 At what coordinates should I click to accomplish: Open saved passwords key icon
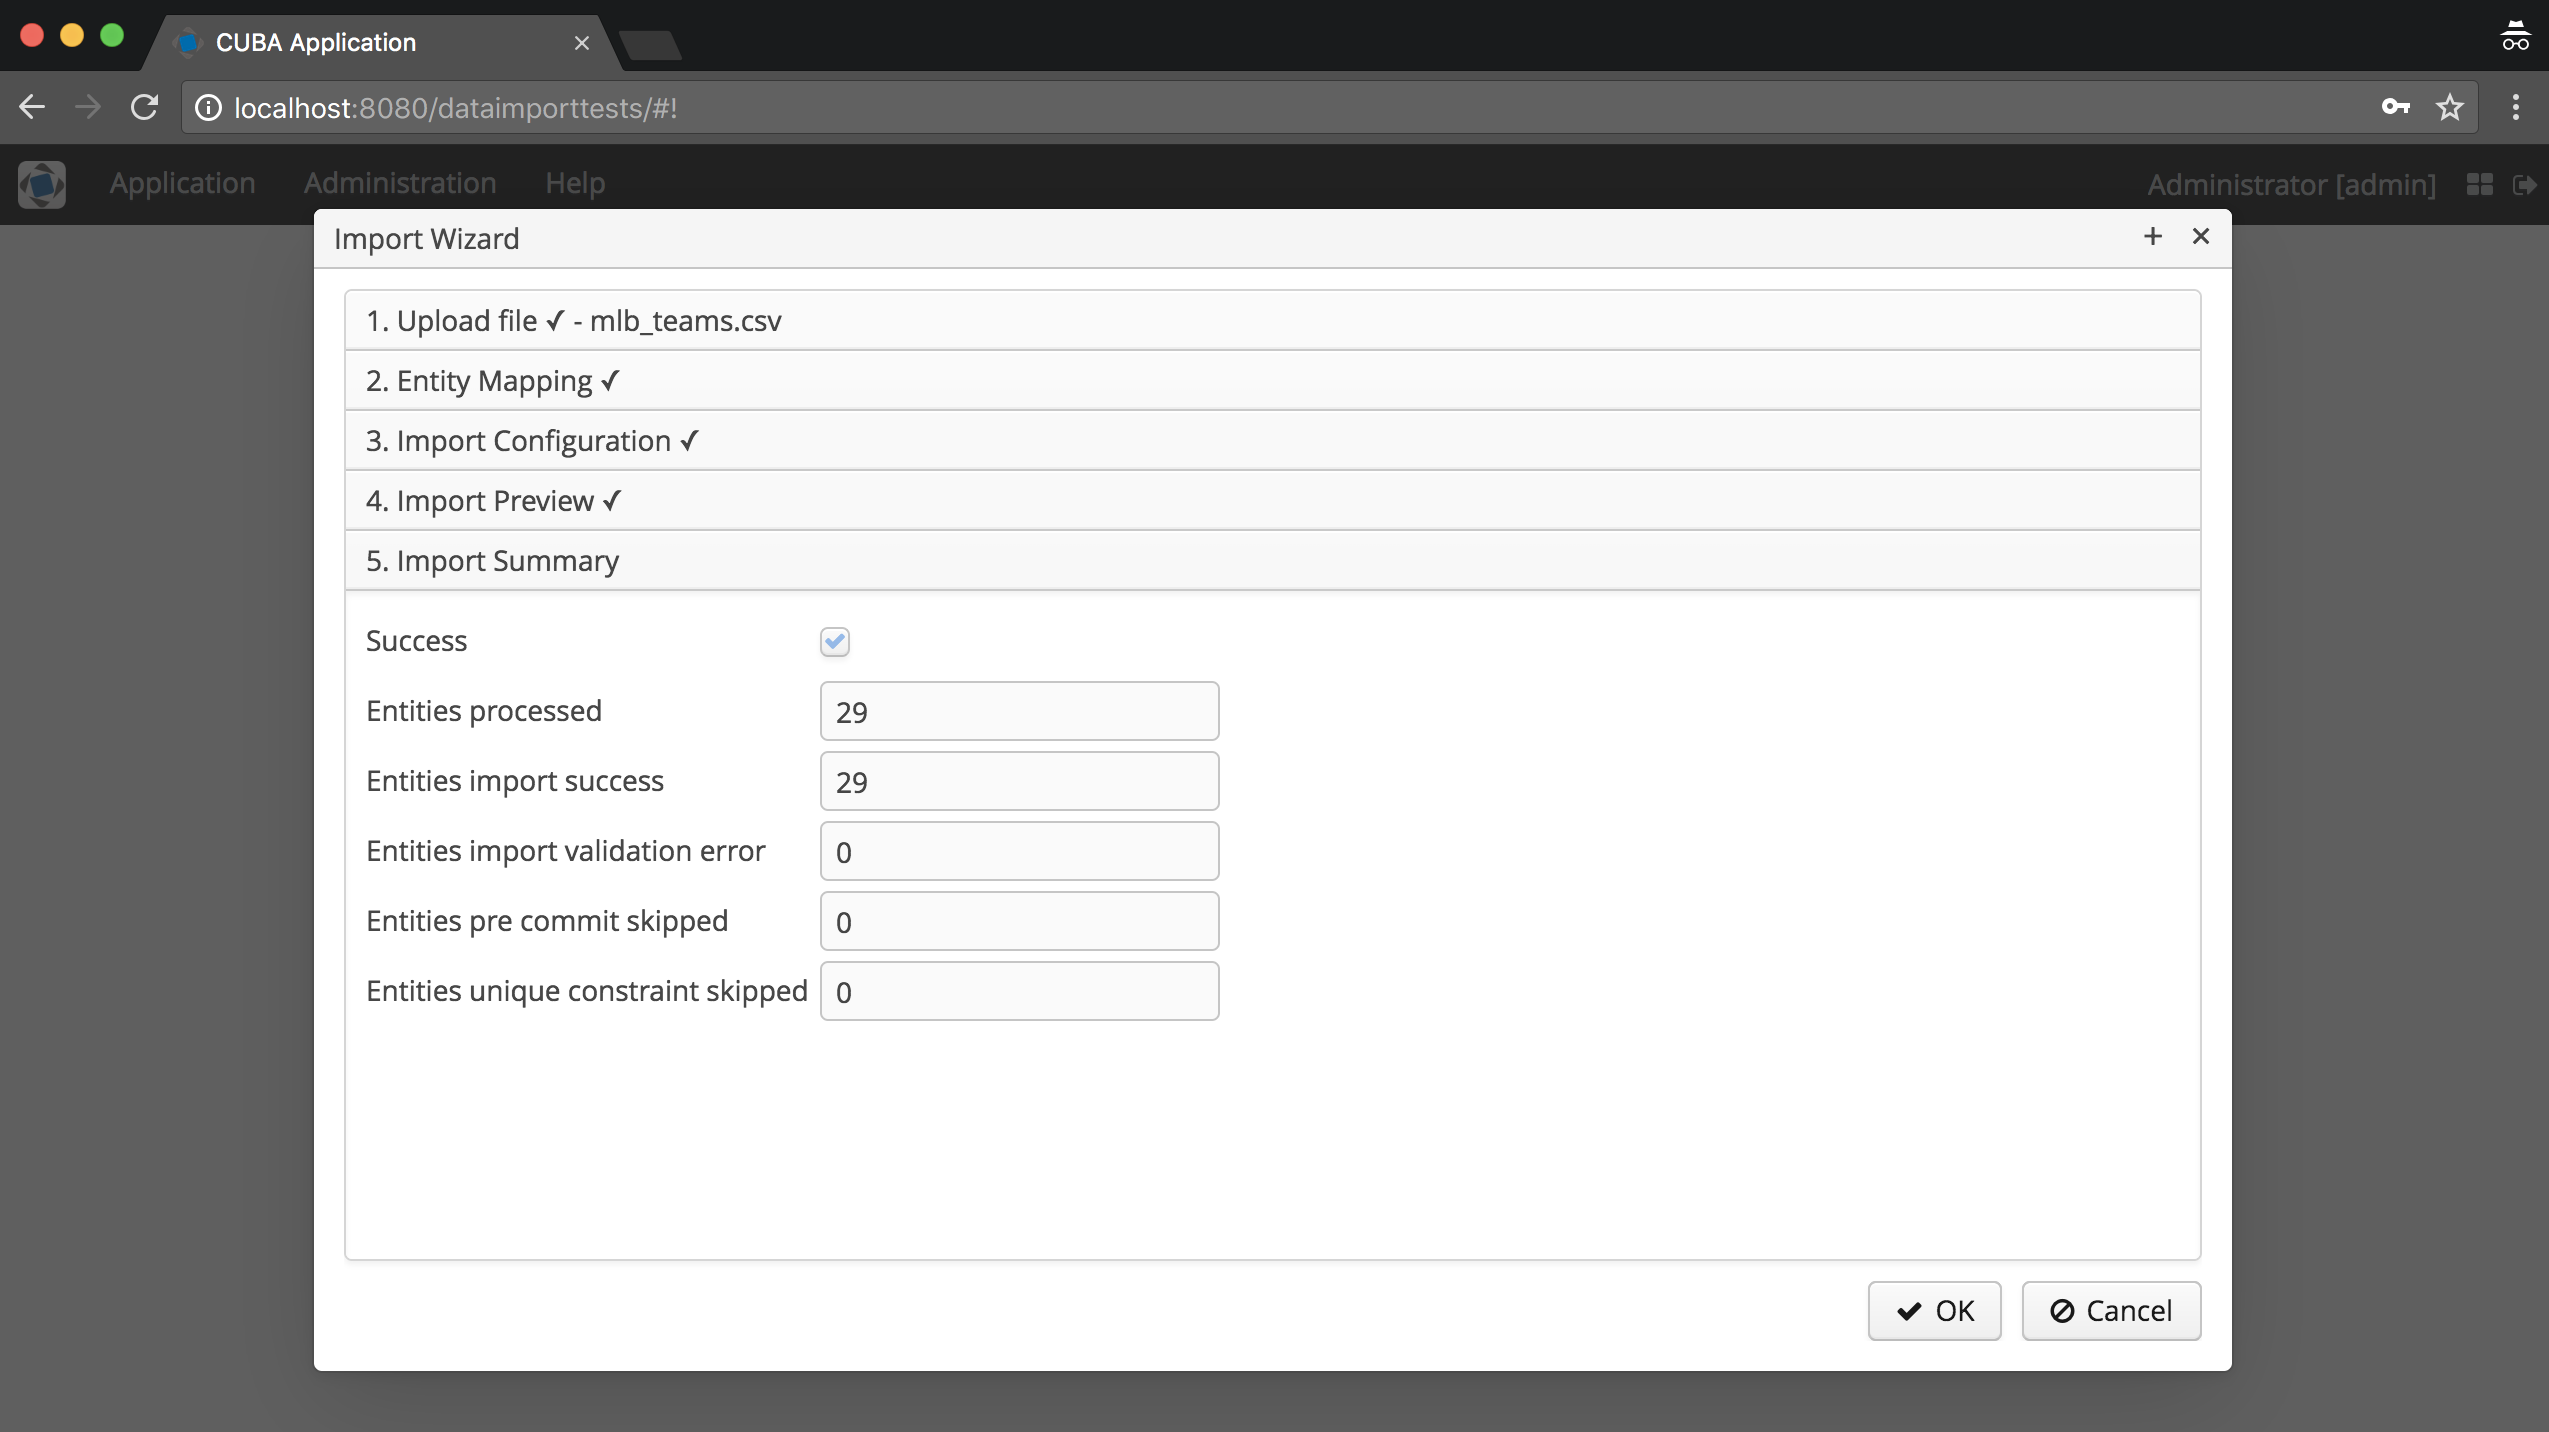coord(2395,106)
